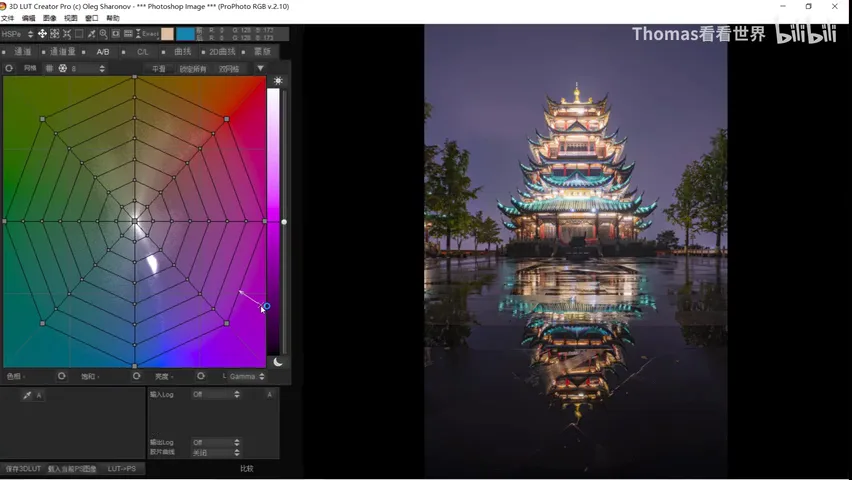Viewport: 852px width, 480px height.
Task: Reset brightness with 亮度 circular arrow icon
Action: pos(201,376)
